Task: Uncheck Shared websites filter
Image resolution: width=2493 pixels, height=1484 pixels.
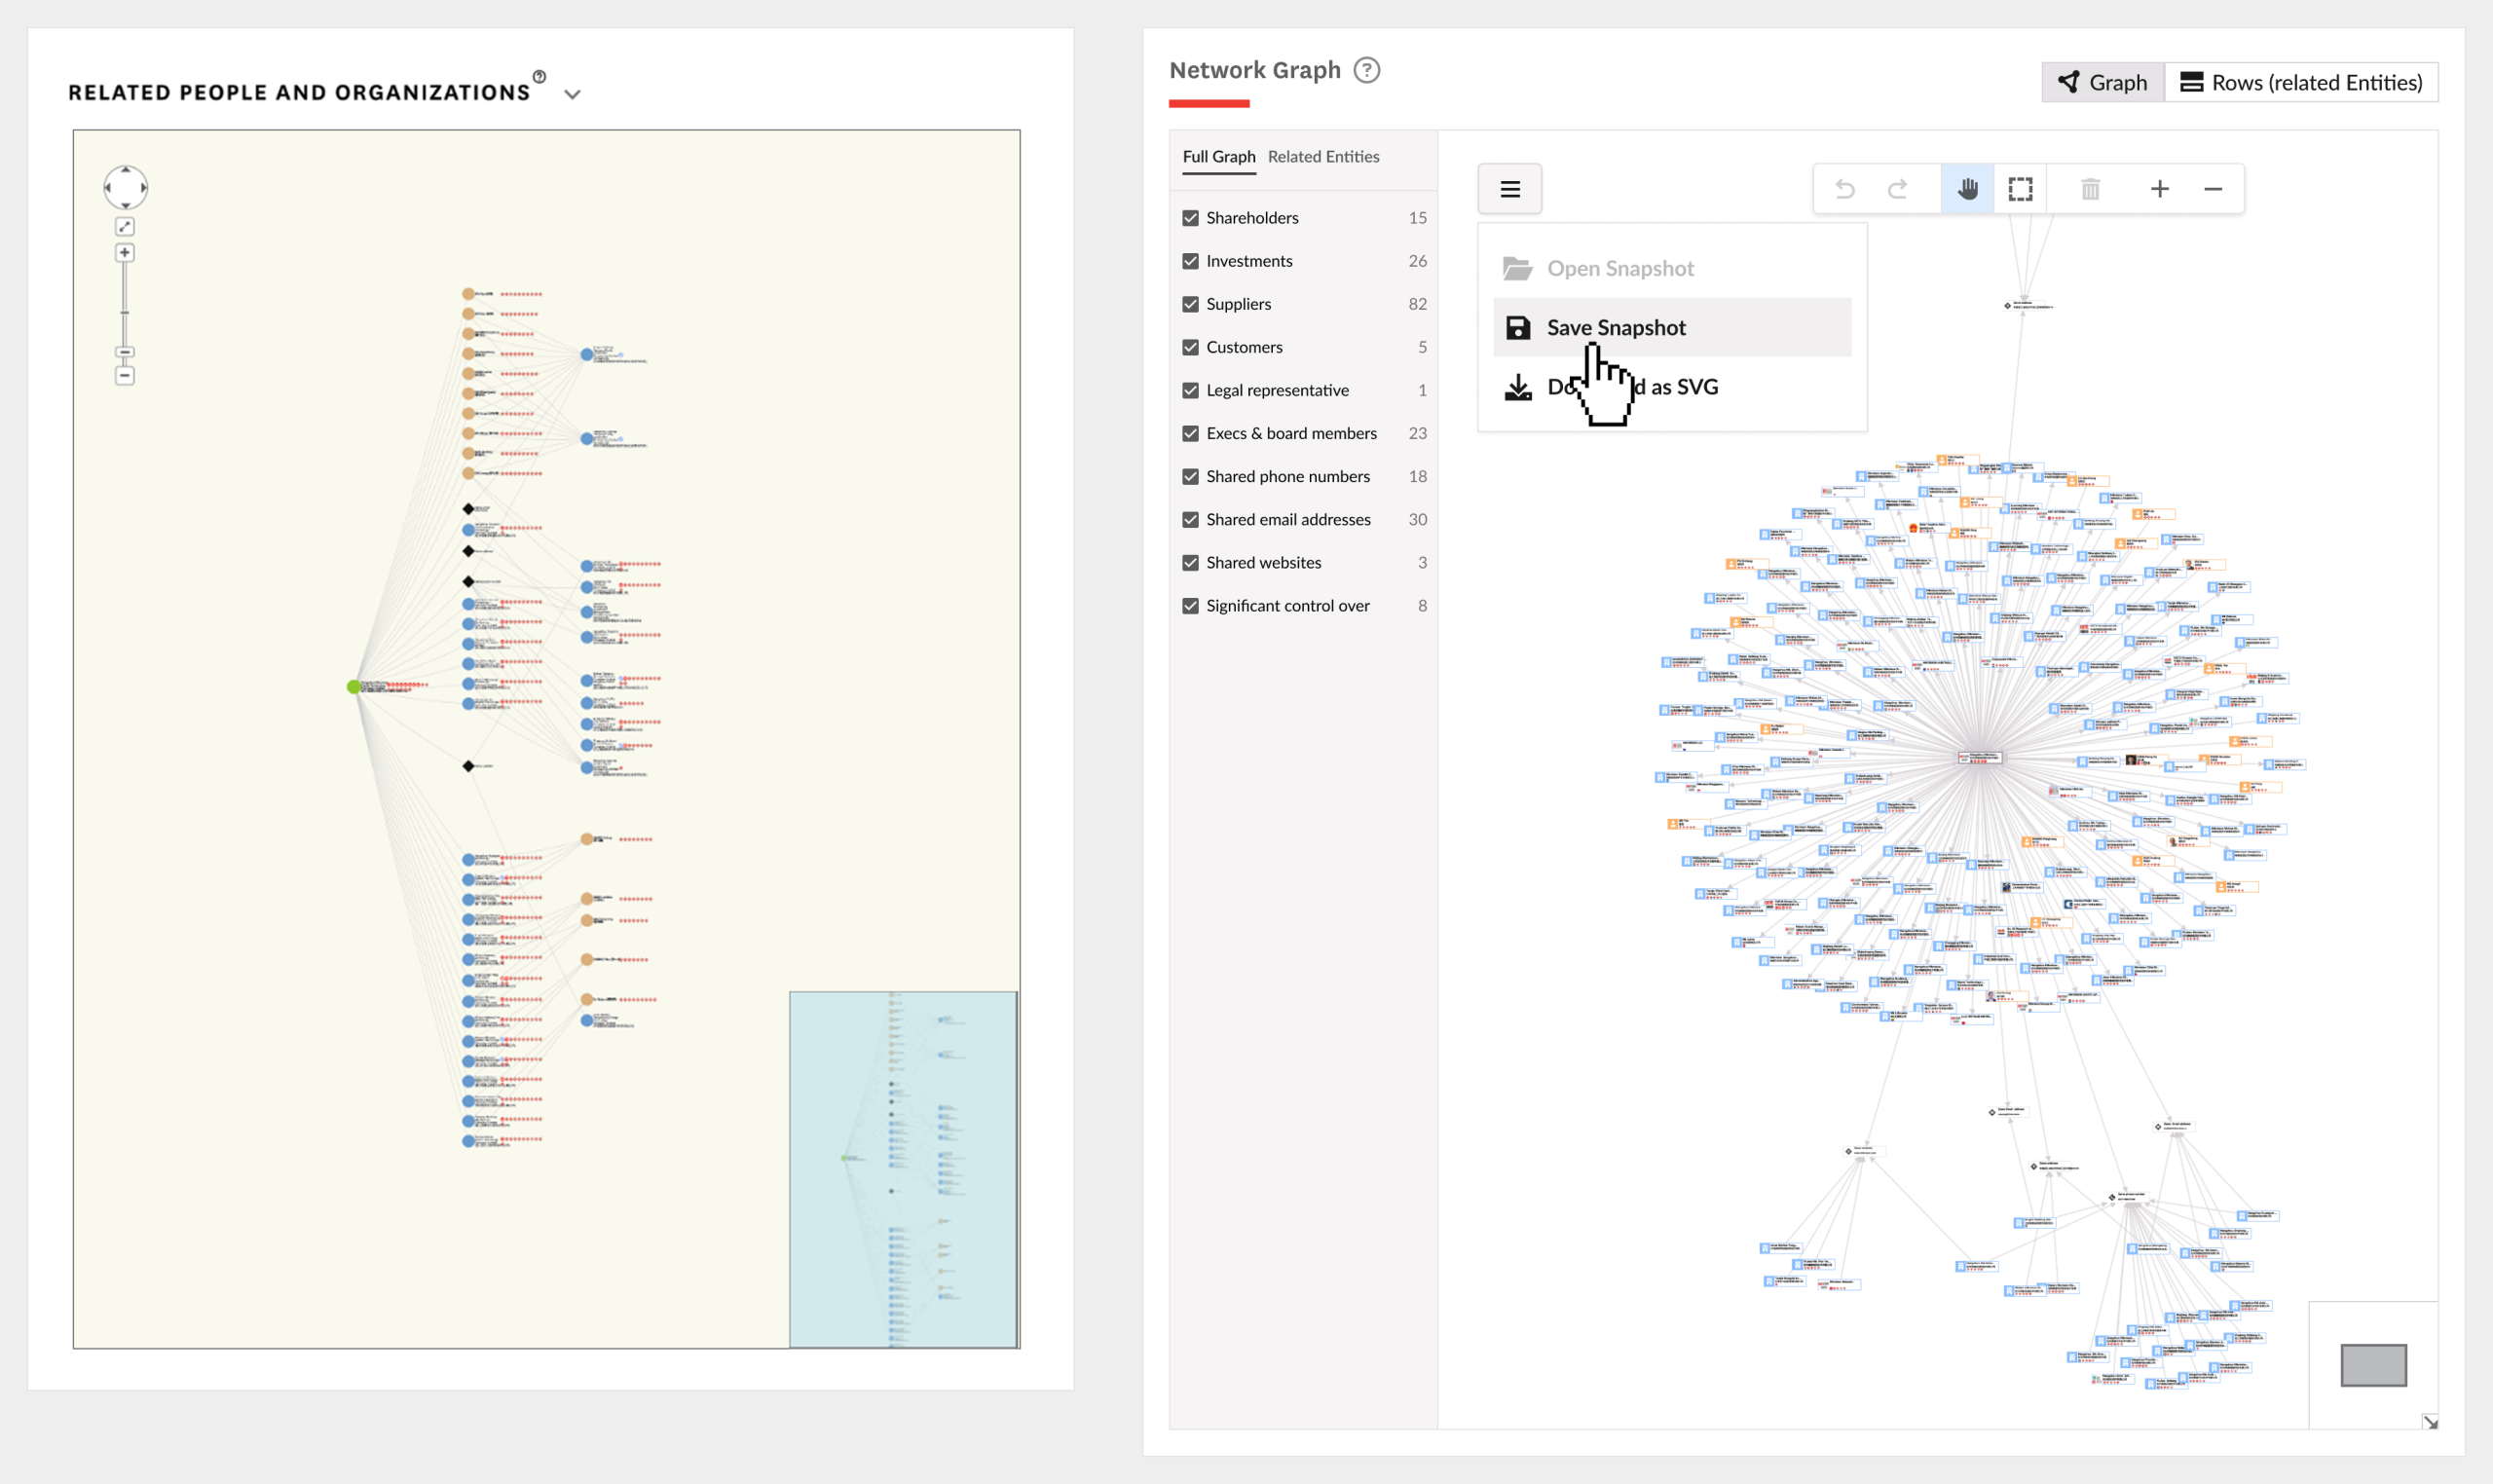Action: click(x=1190, y=562)
